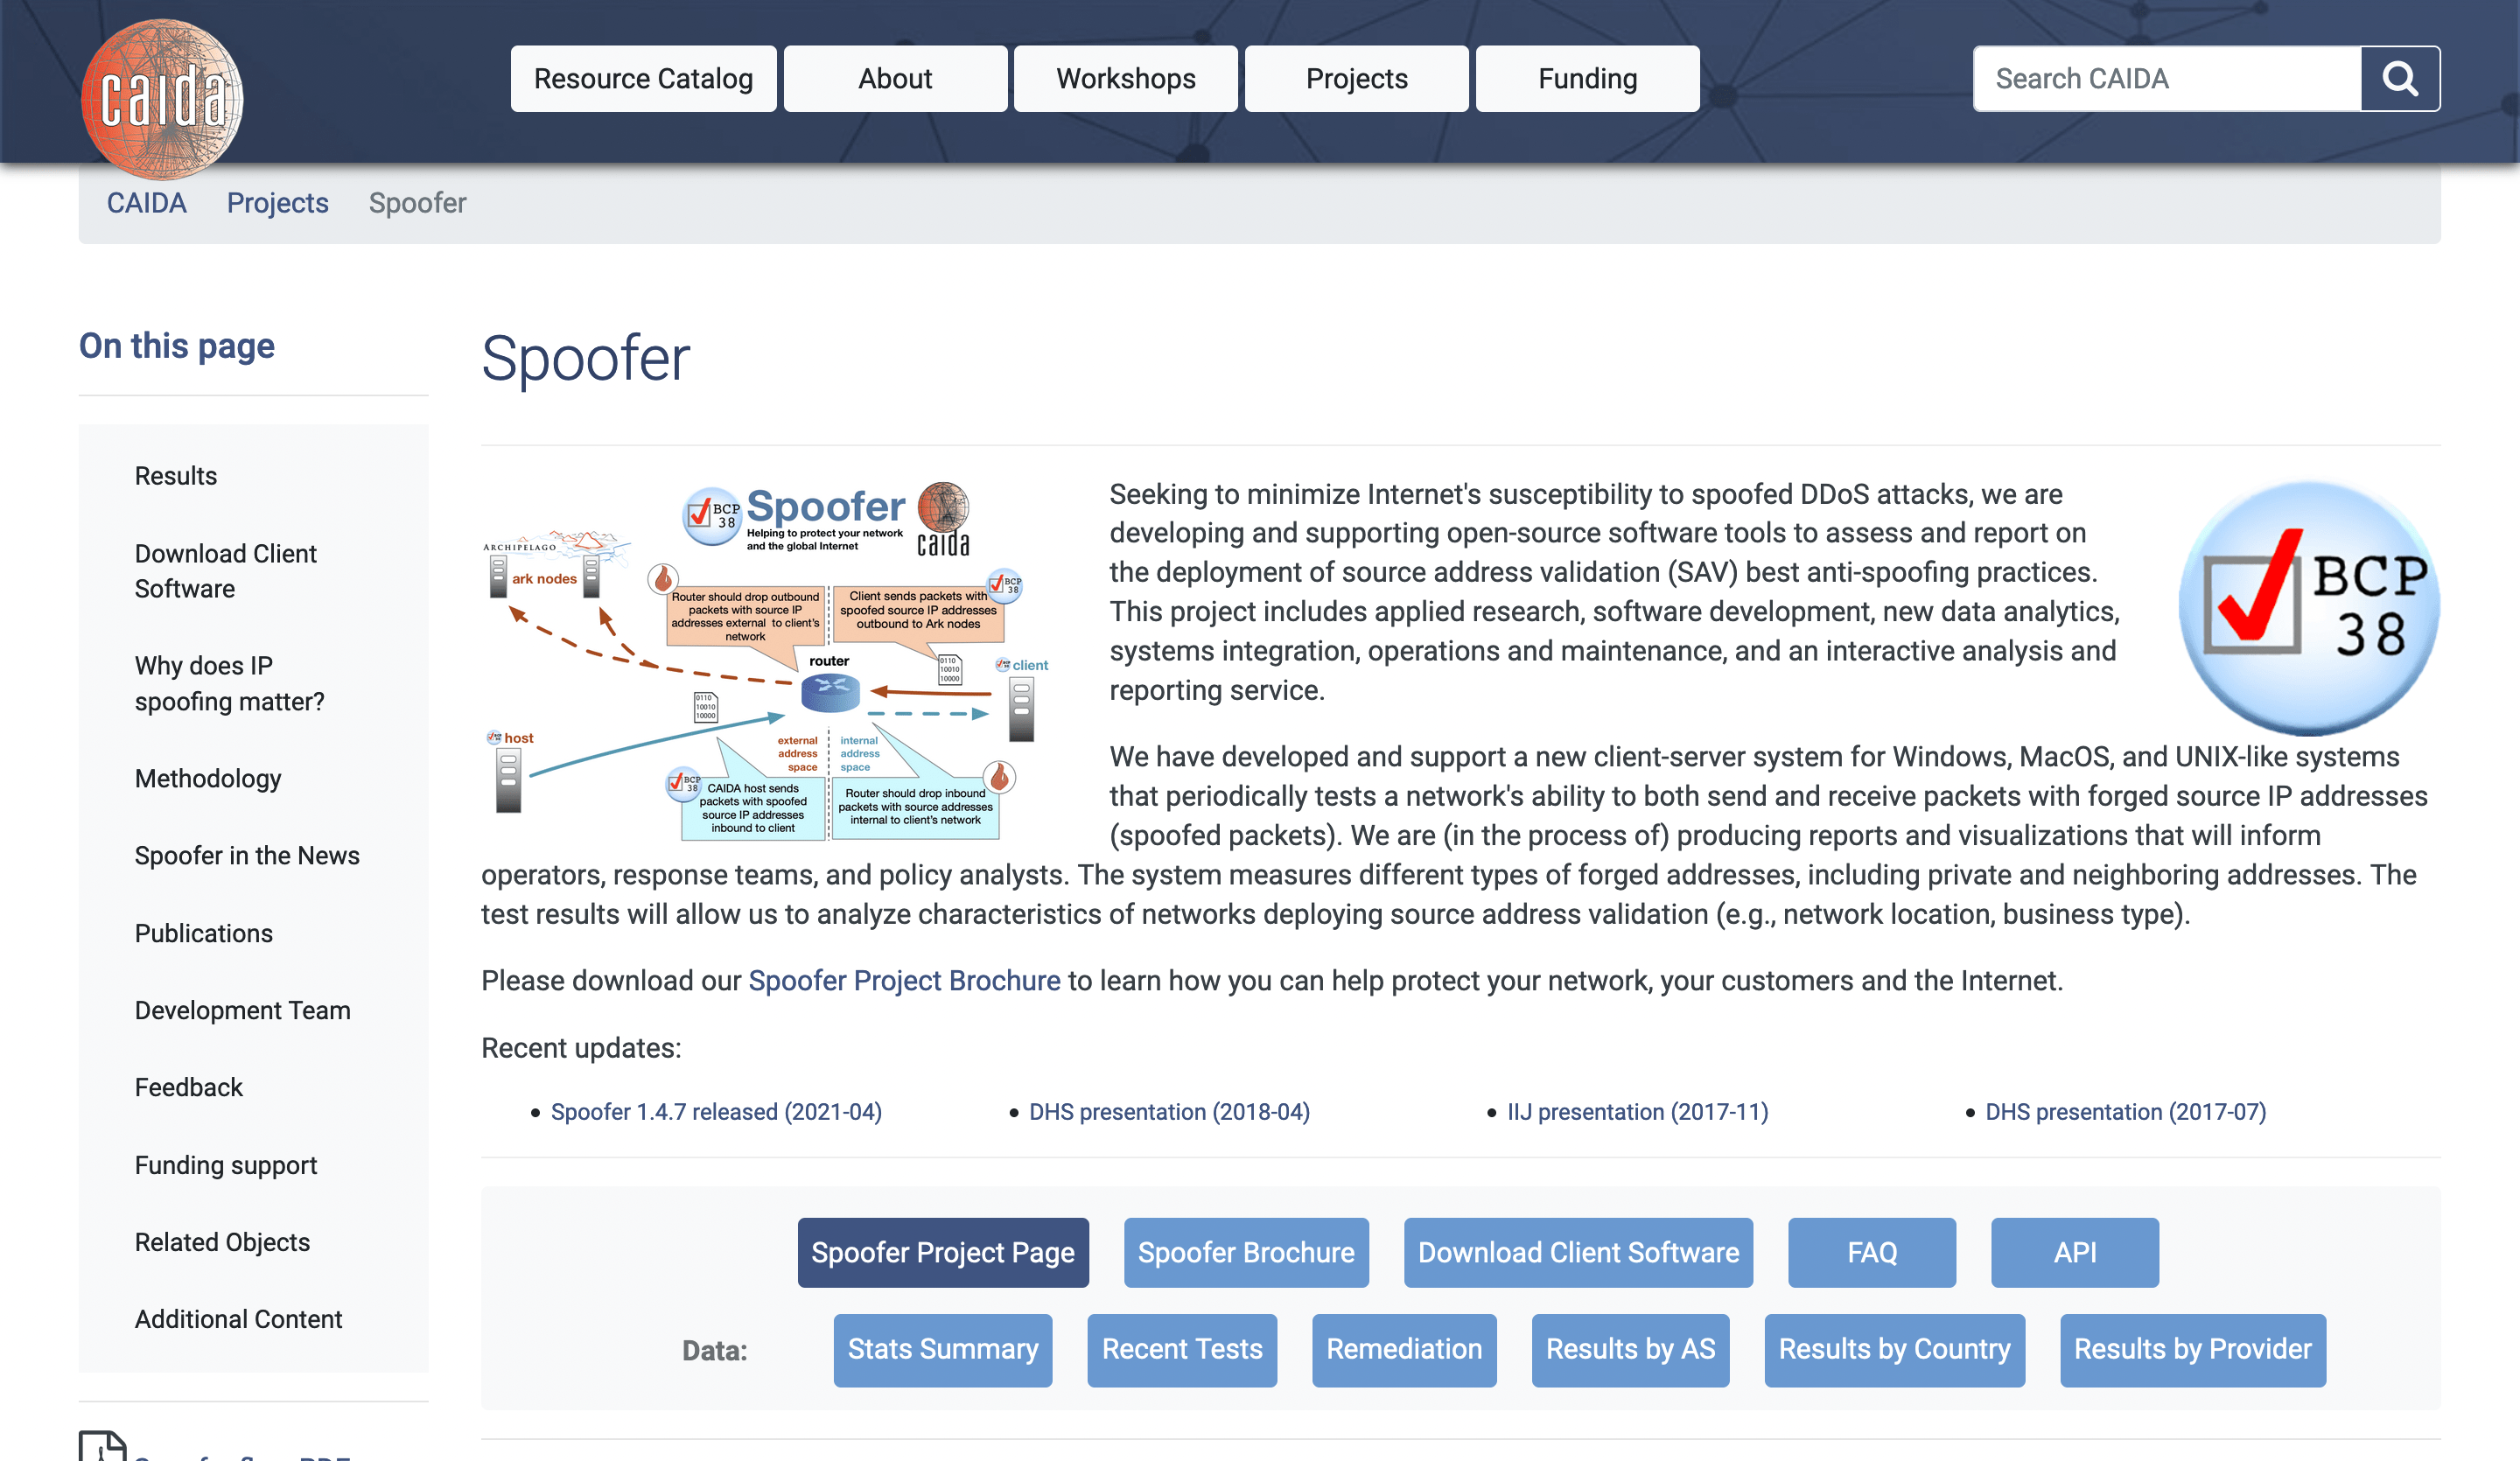Screen dimensions: 2520x1461
Task: Click the API icon button
Action: [2075, 1252]
